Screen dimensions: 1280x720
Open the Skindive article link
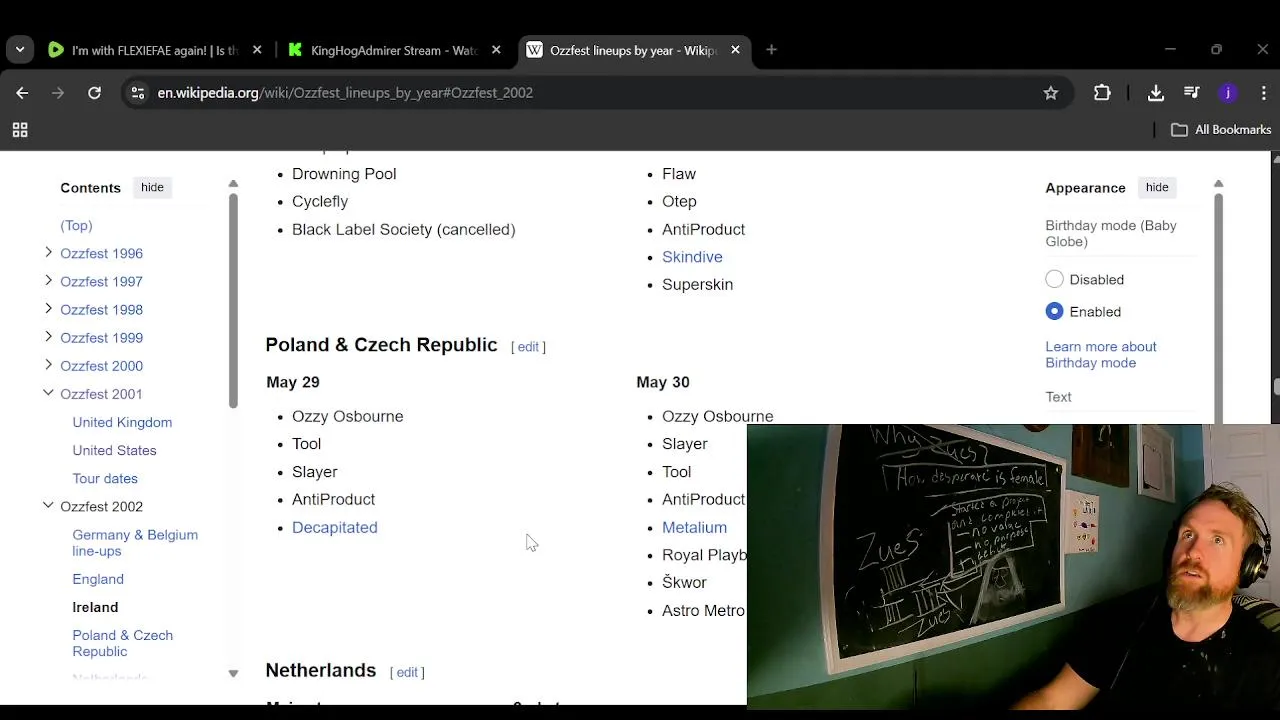pos(692,257)
